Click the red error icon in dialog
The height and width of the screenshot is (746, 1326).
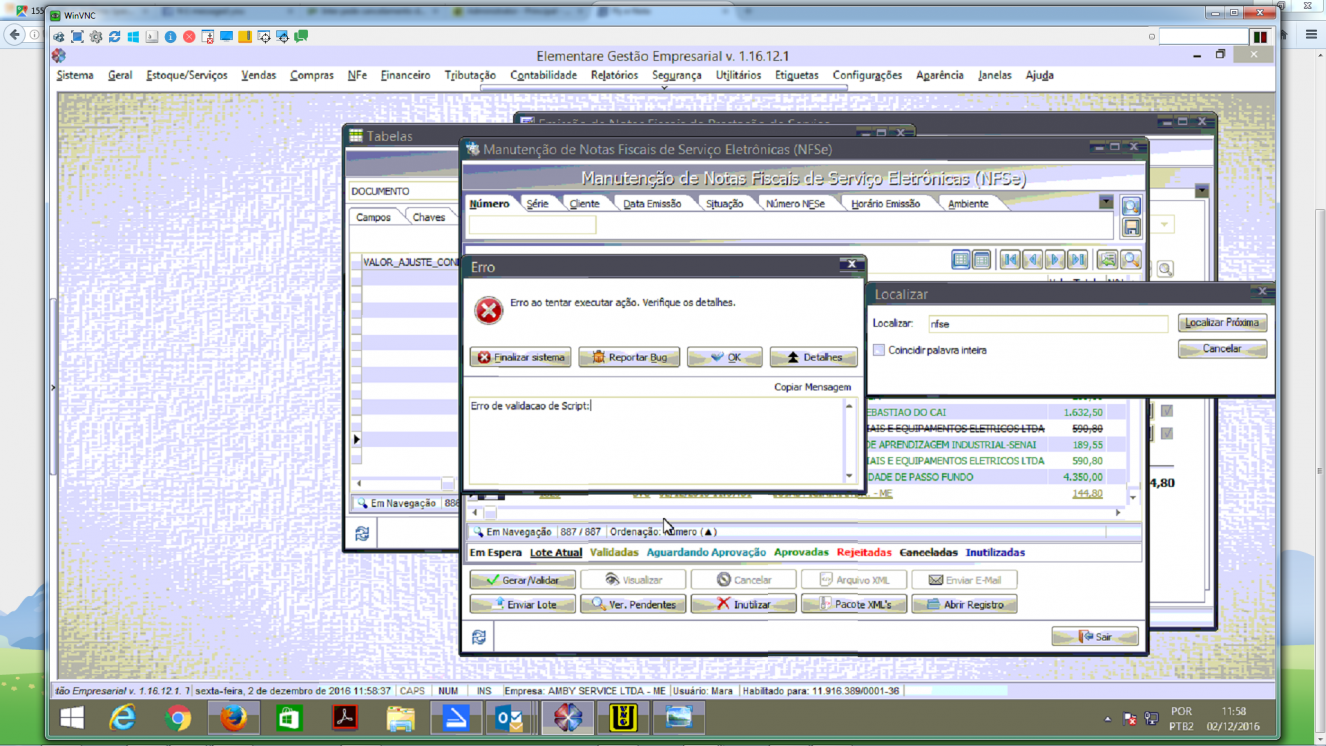pos(489,310)
